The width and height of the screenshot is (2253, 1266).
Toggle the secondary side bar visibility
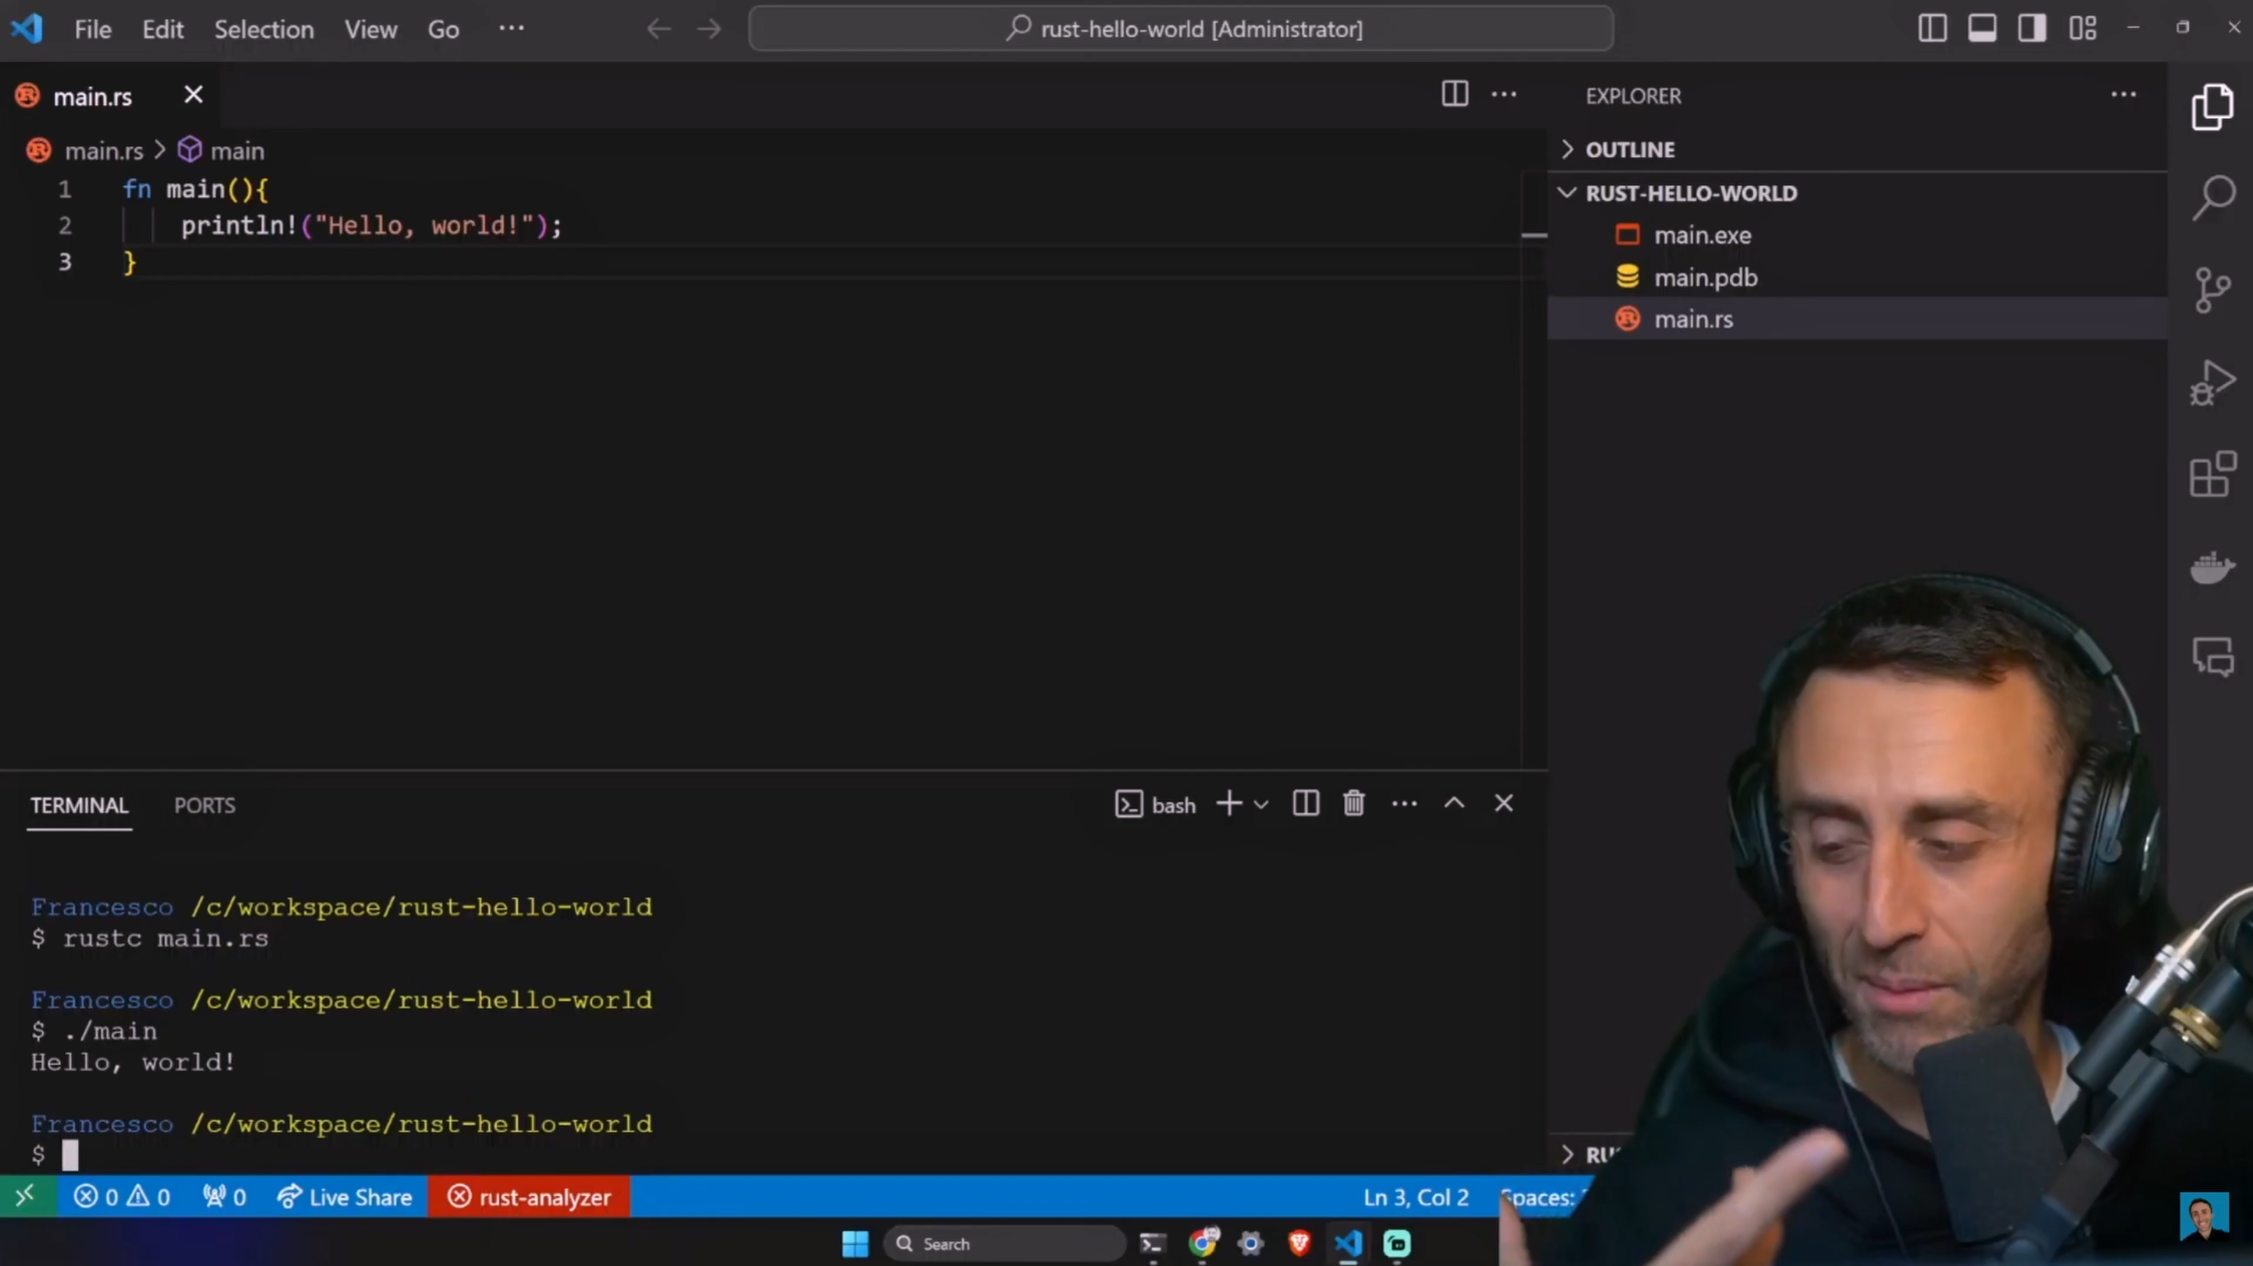click(2032, 28)
